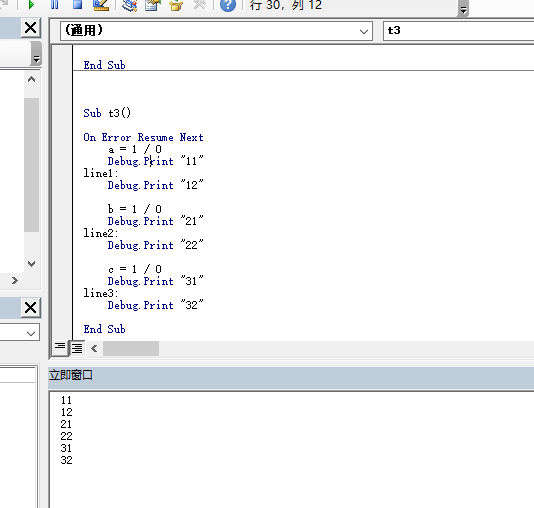Click the code margin indicator bar
This screenshot has height=508, width=534.
coord(62,192)
